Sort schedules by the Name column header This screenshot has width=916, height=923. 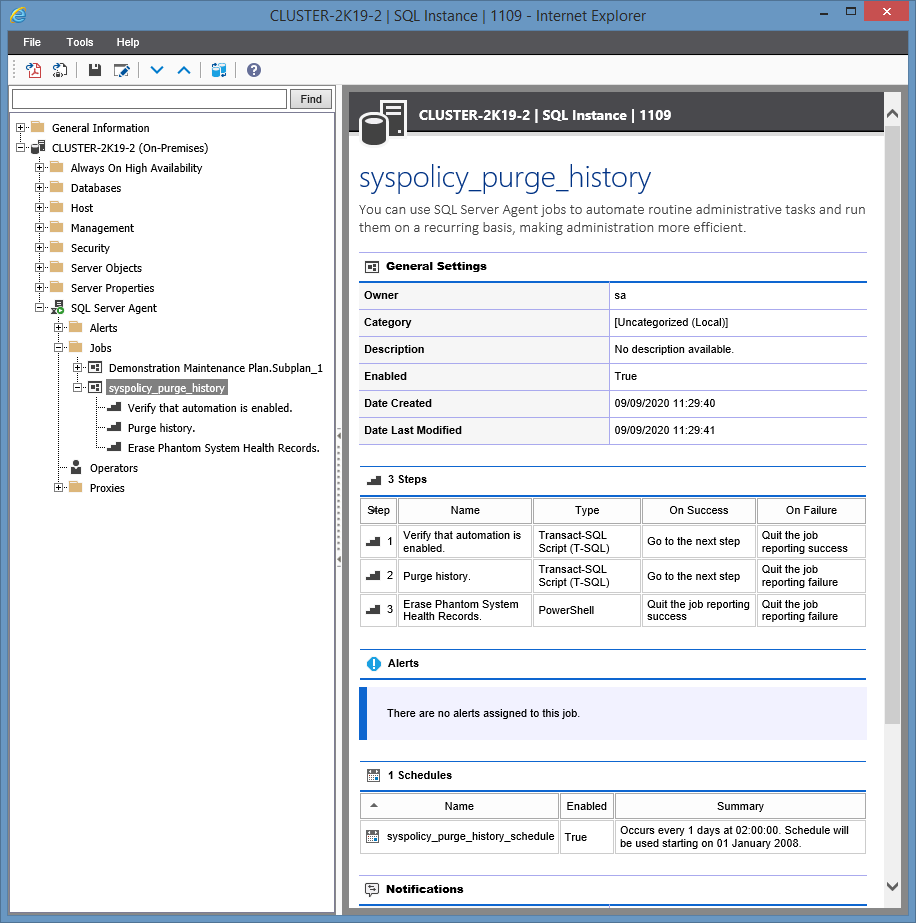click(x=459, y=806)
